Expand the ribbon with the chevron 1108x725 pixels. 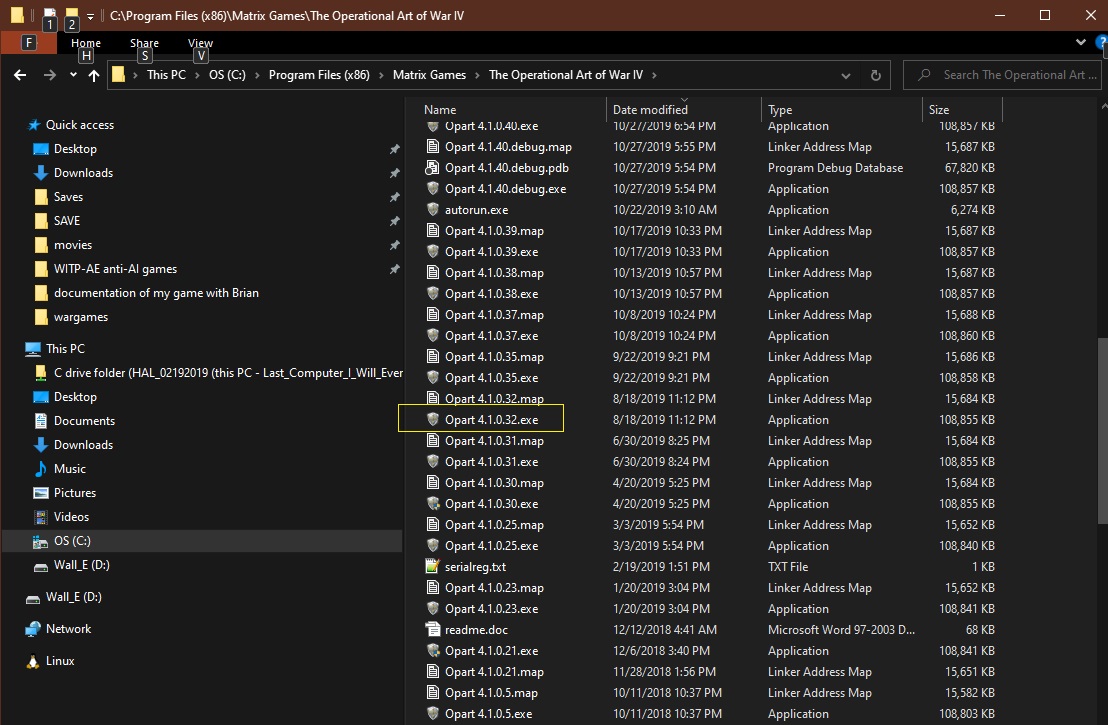click(x=1080, y=42)
